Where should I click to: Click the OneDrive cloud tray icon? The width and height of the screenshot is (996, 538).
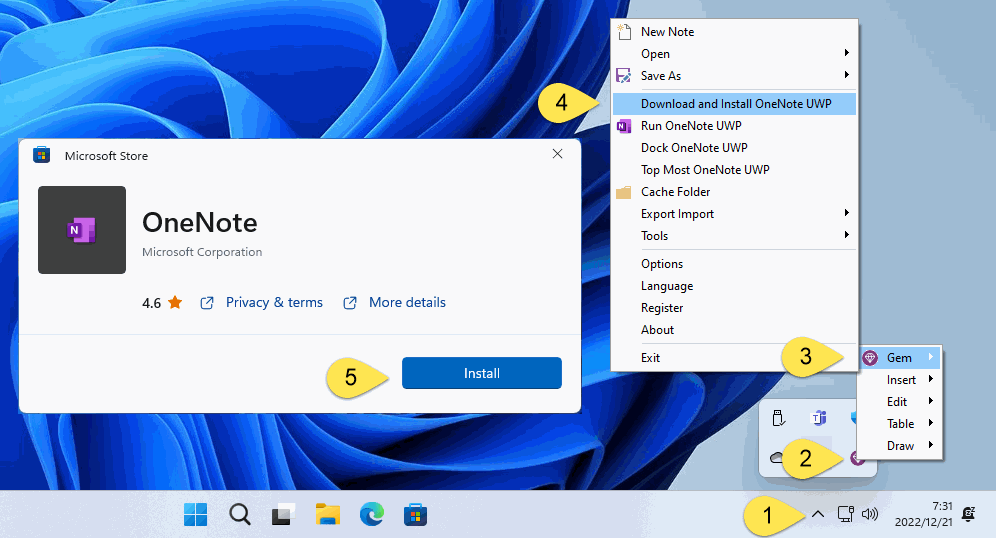pyautogui.click(x=776, y=457)
